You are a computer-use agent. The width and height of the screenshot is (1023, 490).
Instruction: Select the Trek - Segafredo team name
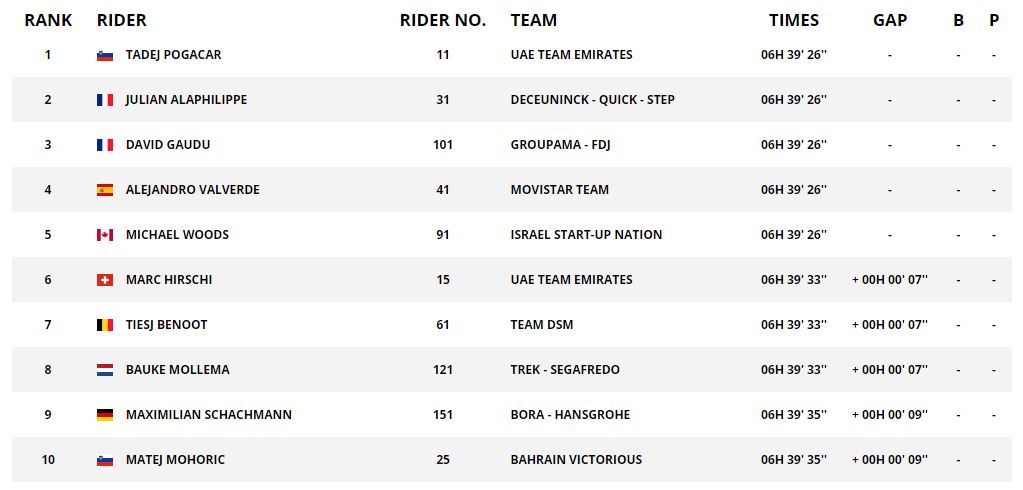[565, 370]
